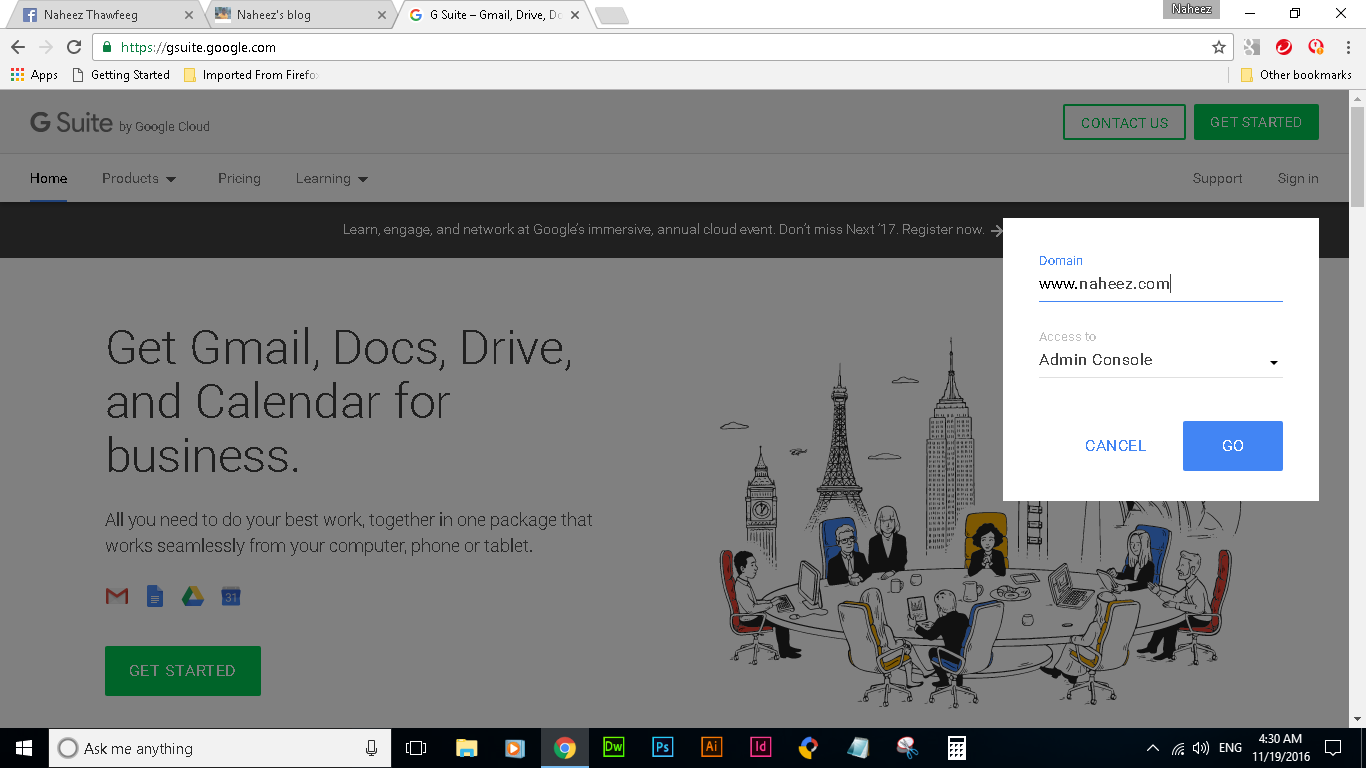Open a new tab
Screen dimensions: 1366x768
(x=611, y=15)
